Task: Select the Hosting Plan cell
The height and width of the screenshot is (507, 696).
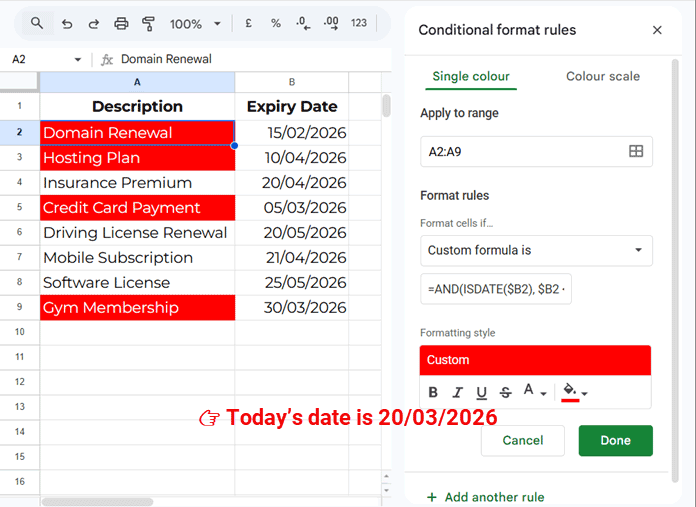Action: [x=137, y=158]
